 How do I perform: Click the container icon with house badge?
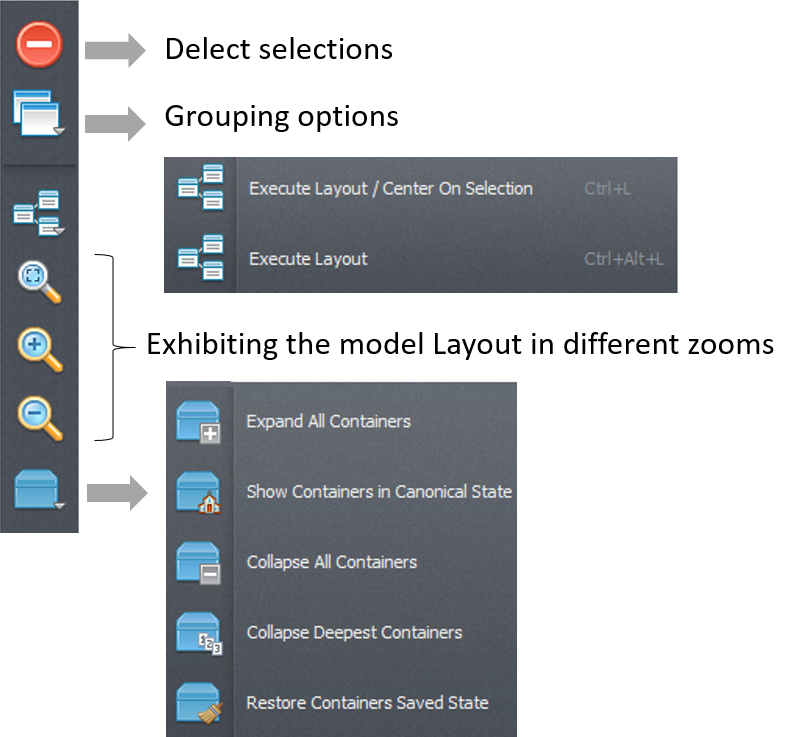(198, 492)
